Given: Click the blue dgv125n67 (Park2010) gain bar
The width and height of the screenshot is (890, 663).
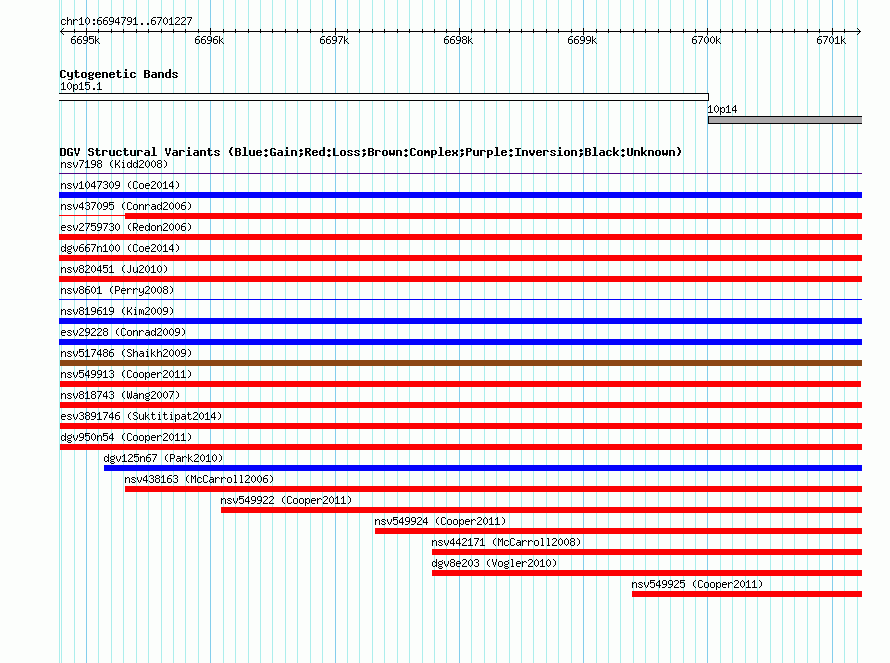Looking at the screenshot, I should tap(482, 468).
